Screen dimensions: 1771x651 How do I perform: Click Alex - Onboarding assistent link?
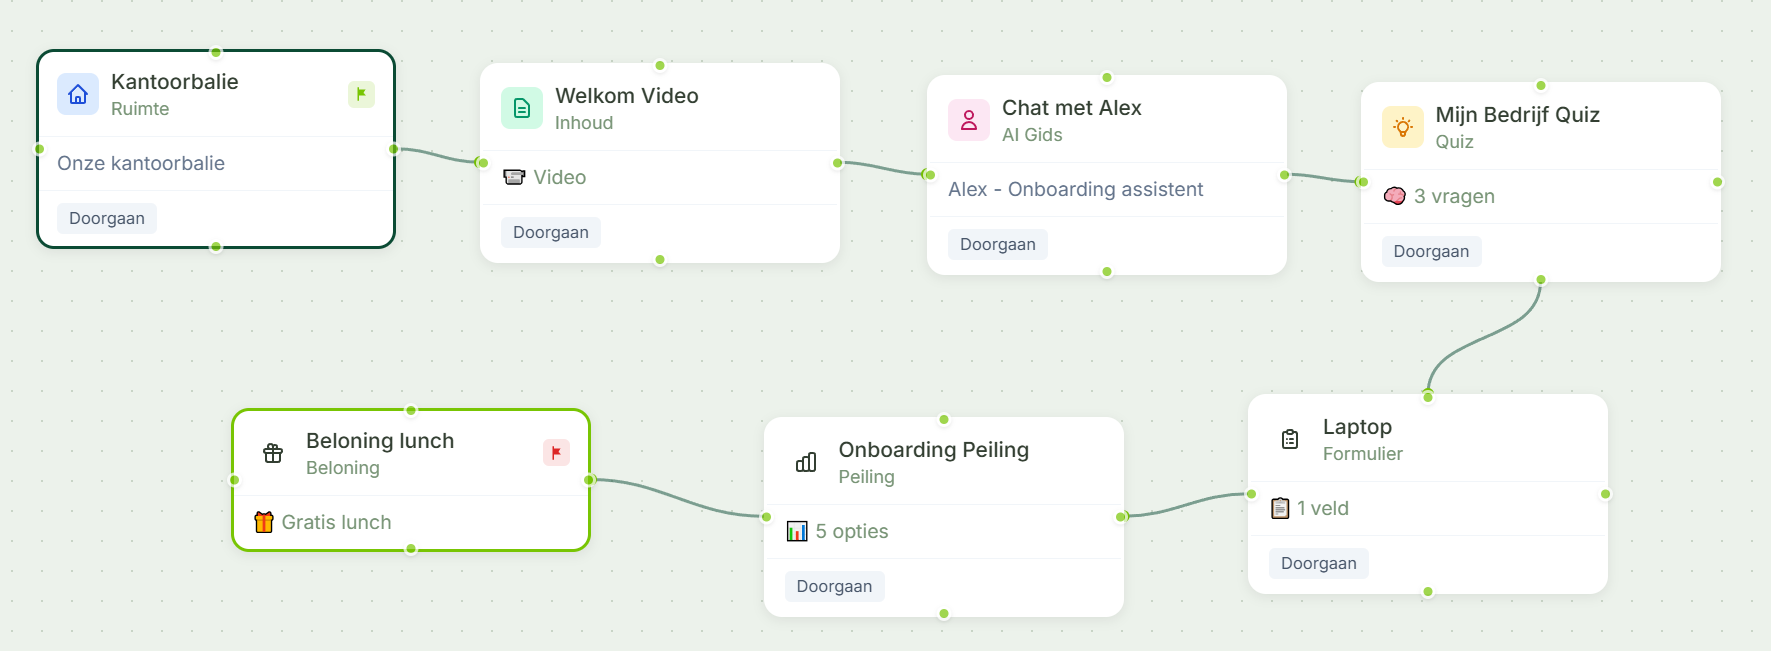pos(1076,189)
